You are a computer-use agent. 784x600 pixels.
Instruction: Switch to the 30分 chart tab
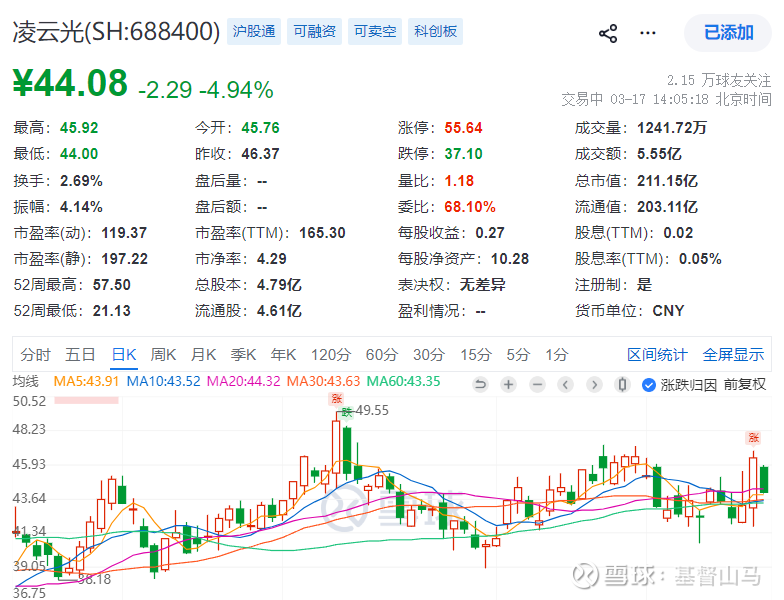429,355
